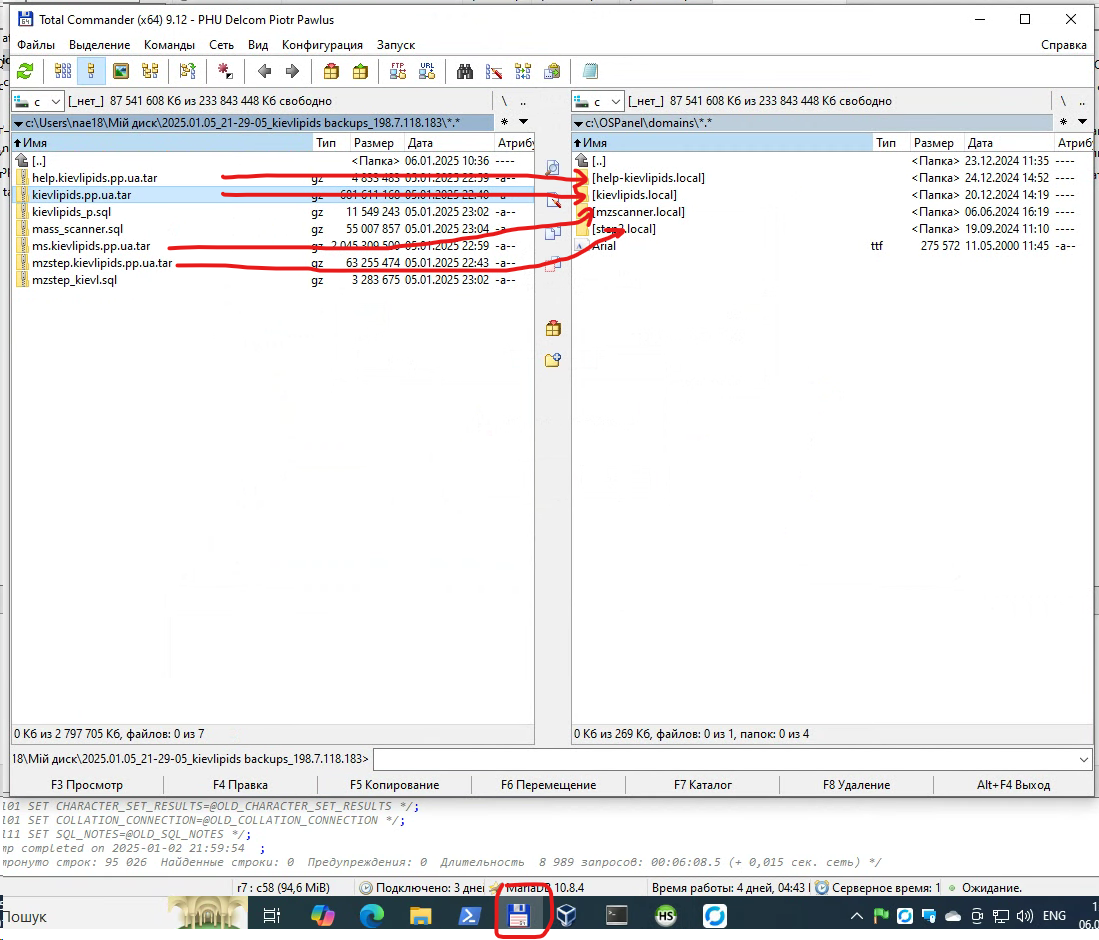Open the Конфигурация menu
This screenshot has height=940, width=1099.
pos(322,45)
